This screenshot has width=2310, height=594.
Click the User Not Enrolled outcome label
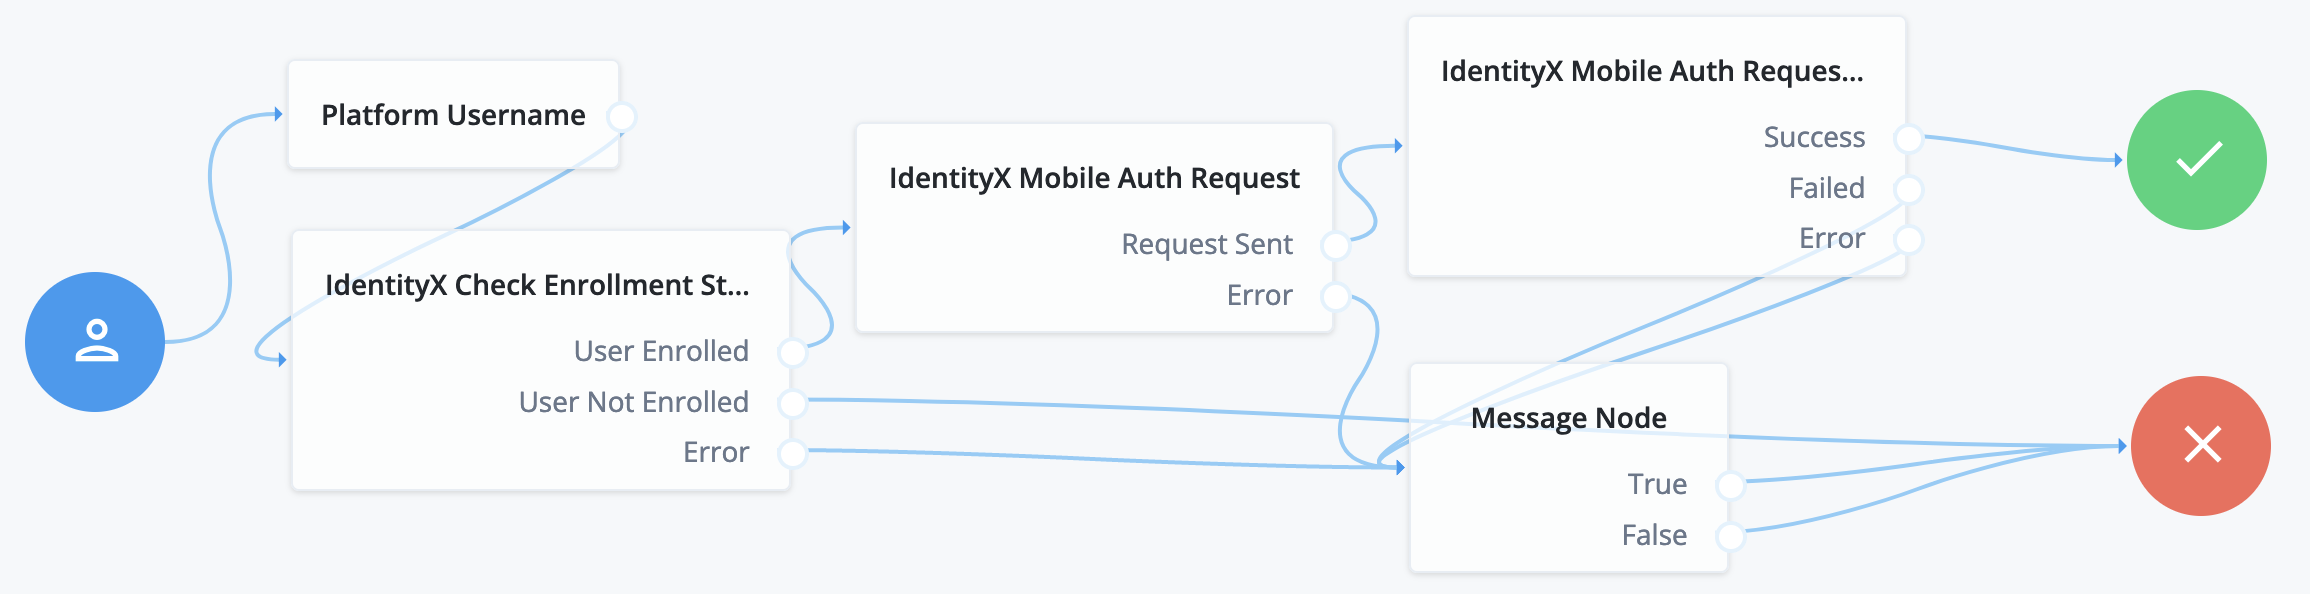pyautogui.click(x=633, y=402)
